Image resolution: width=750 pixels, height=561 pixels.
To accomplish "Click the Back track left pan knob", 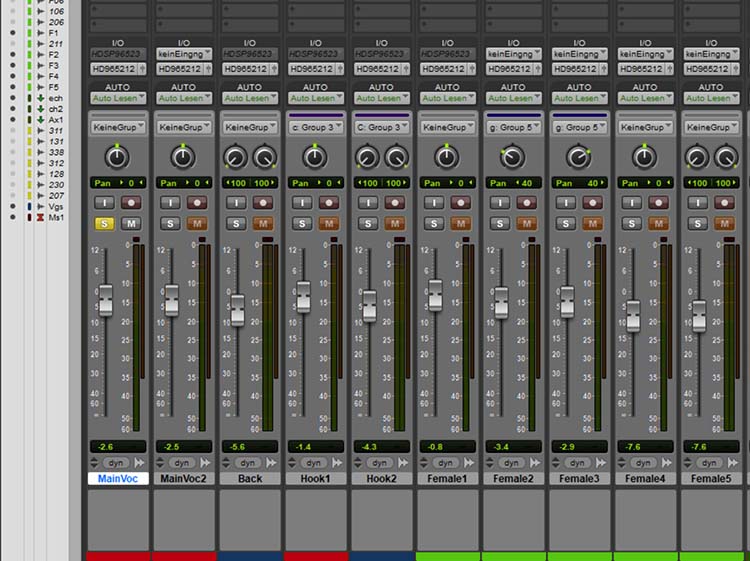I will point(235,157).
